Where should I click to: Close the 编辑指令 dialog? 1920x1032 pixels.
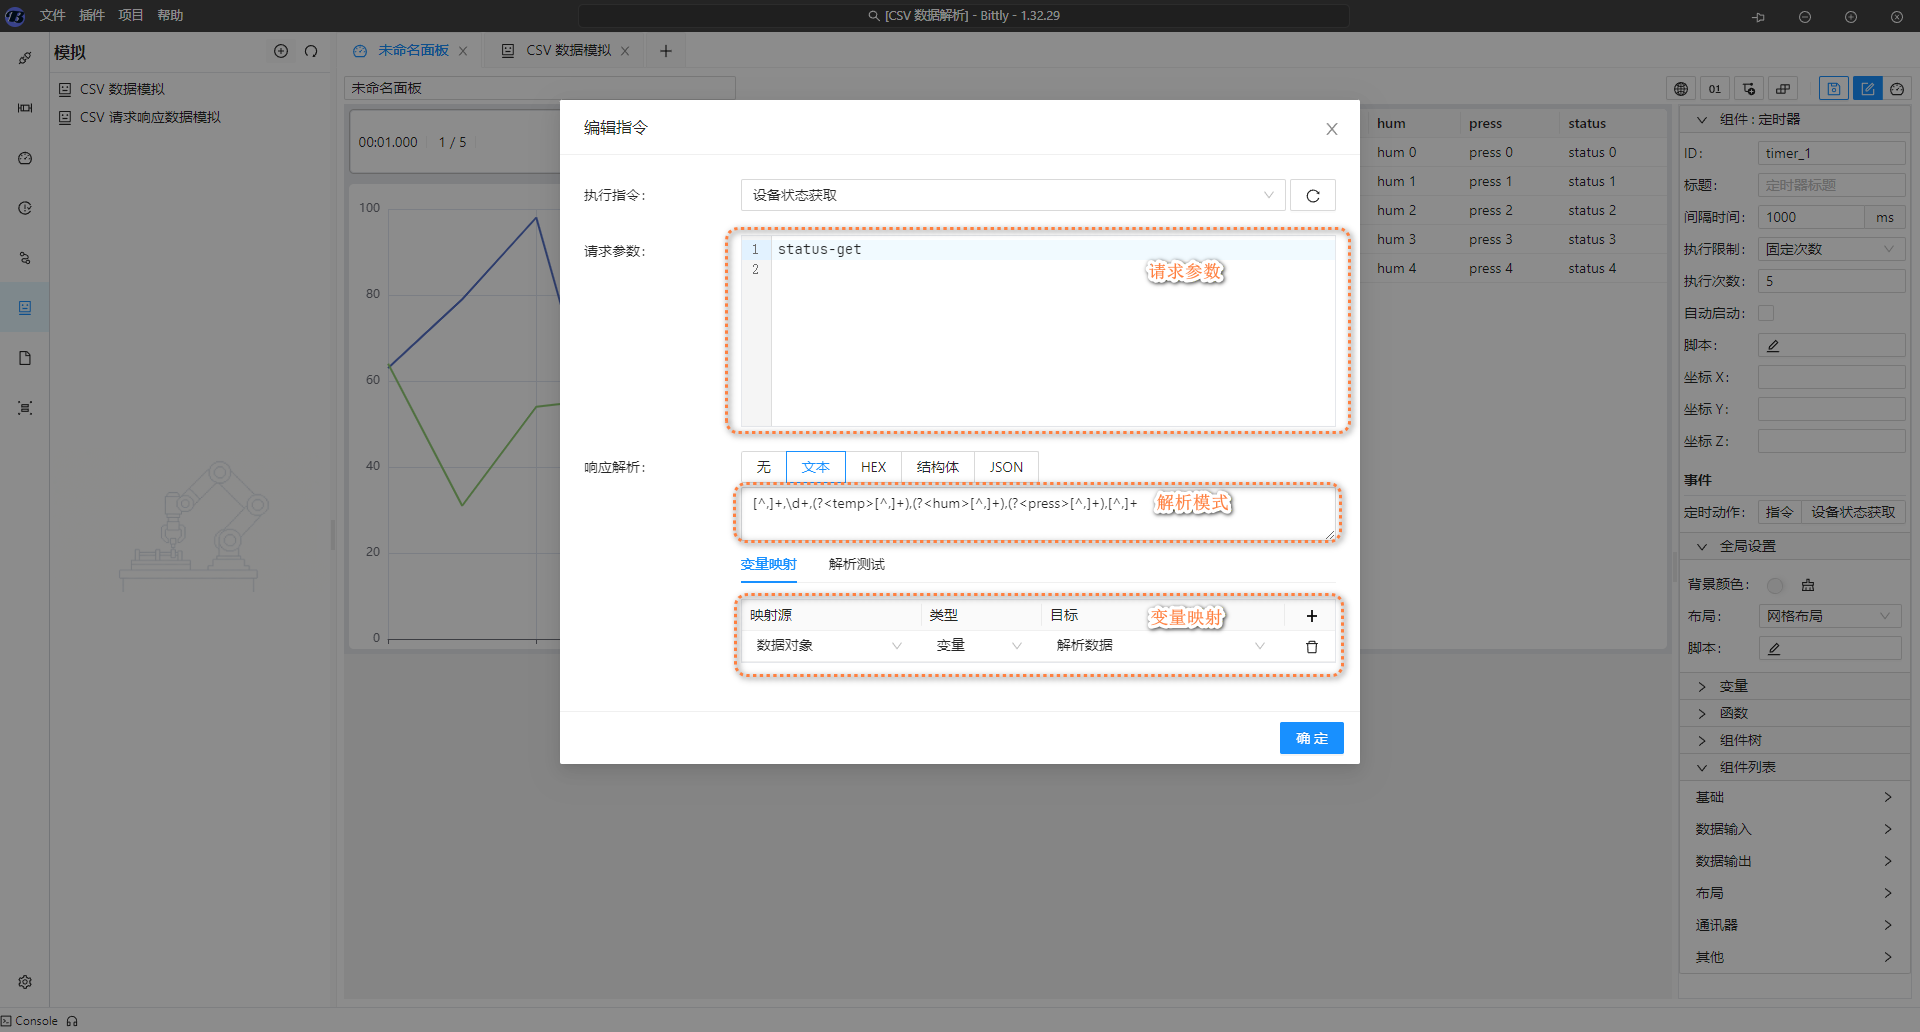pos(1331,129)
